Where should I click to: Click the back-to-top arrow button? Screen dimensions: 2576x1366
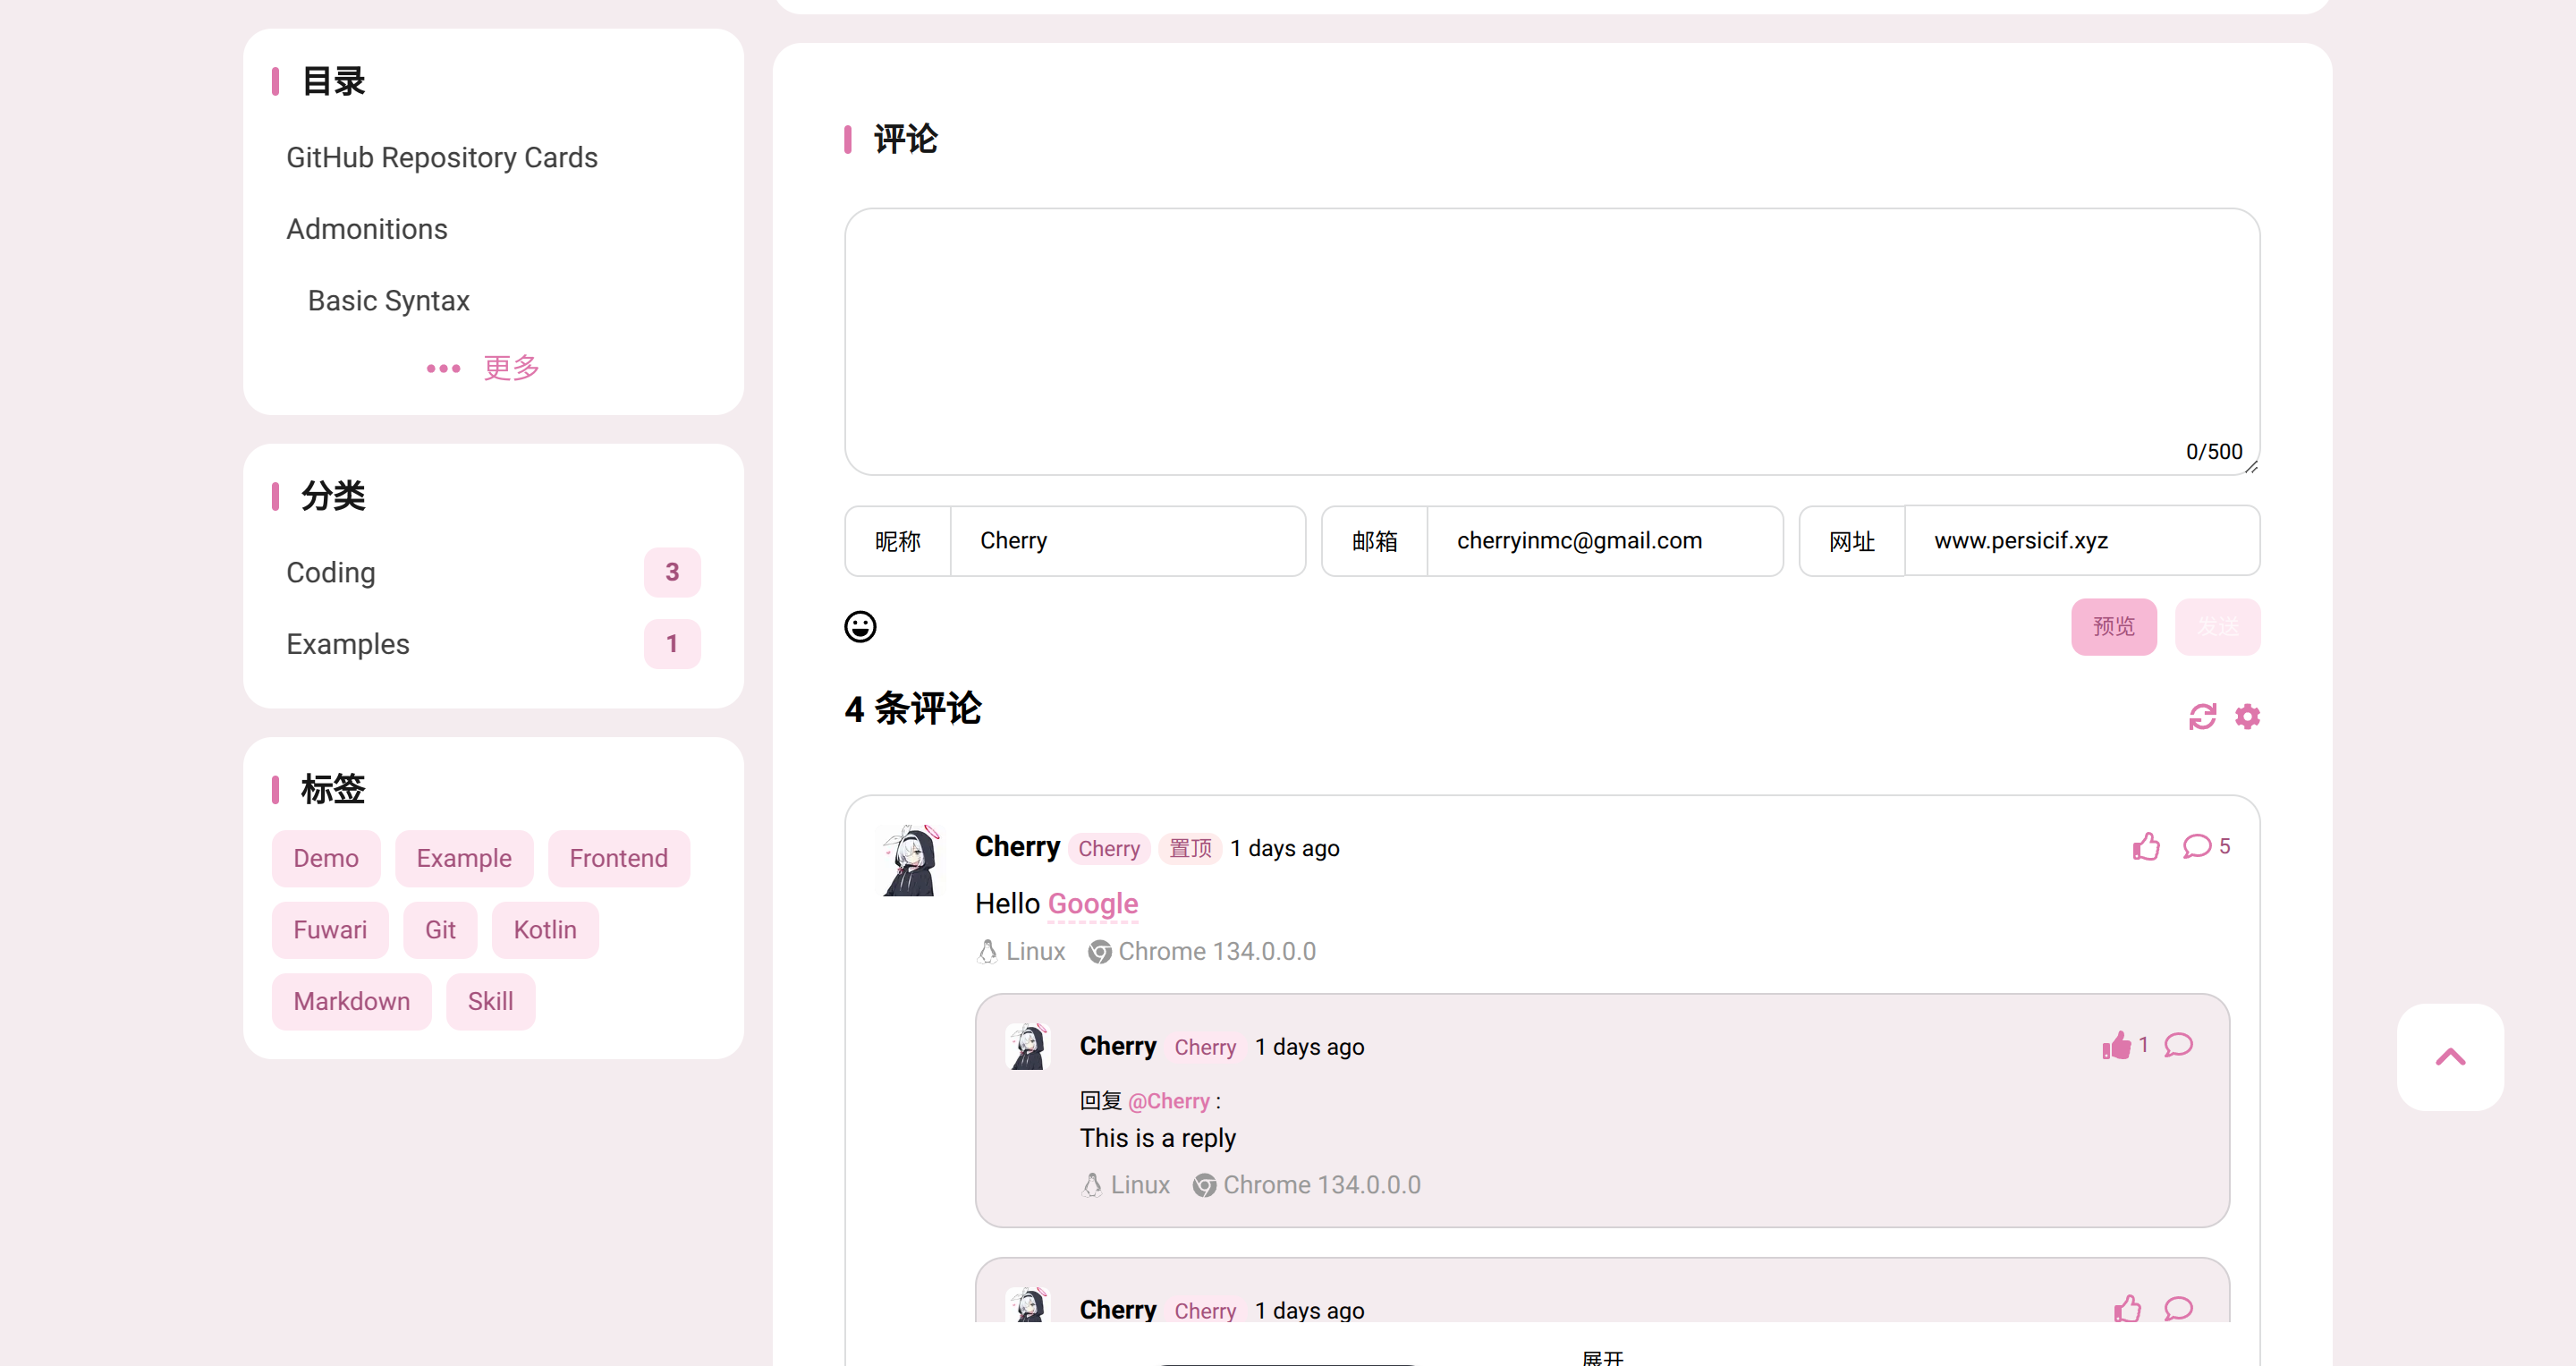tap(2450, 1057)
